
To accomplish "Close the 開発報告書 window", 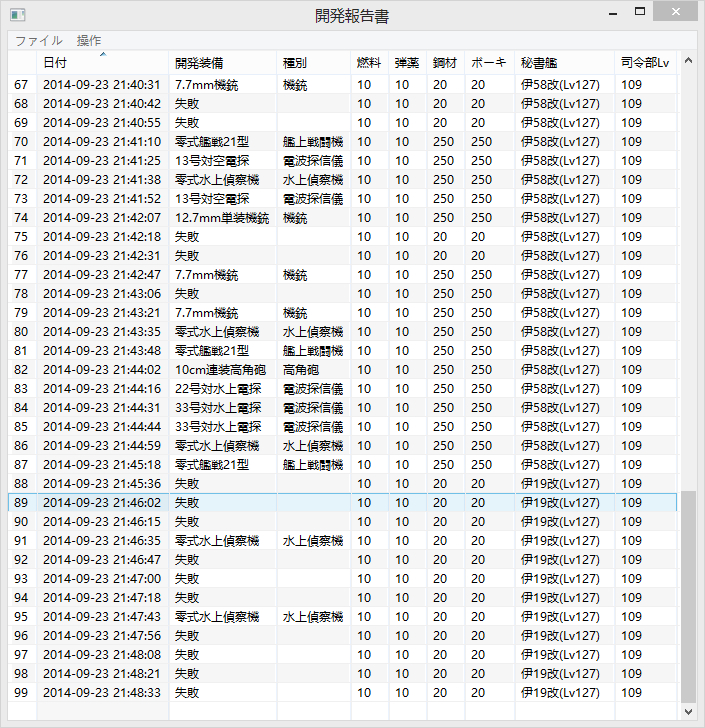I will point(676,12).
